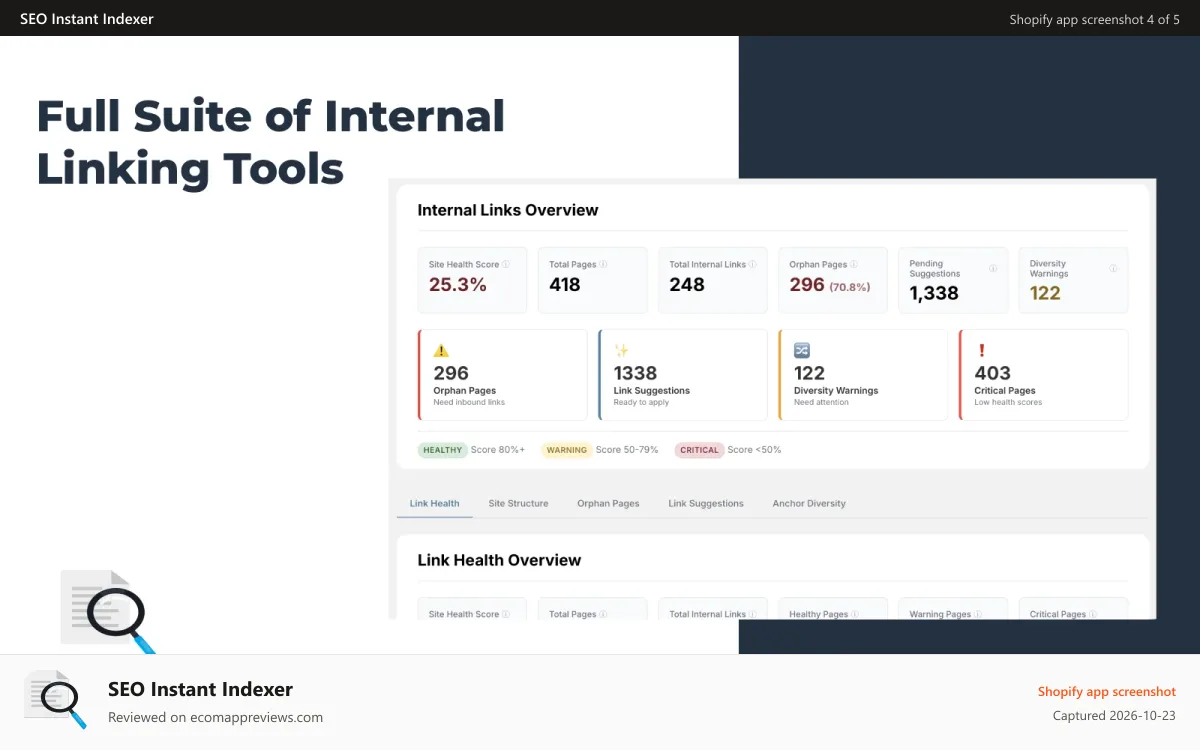This screenshot has width=1200, height=750.
Task: Click info icon beside Total Pages in Internal Links Overview
Action: pyautogui.click(x=603, y=265)
